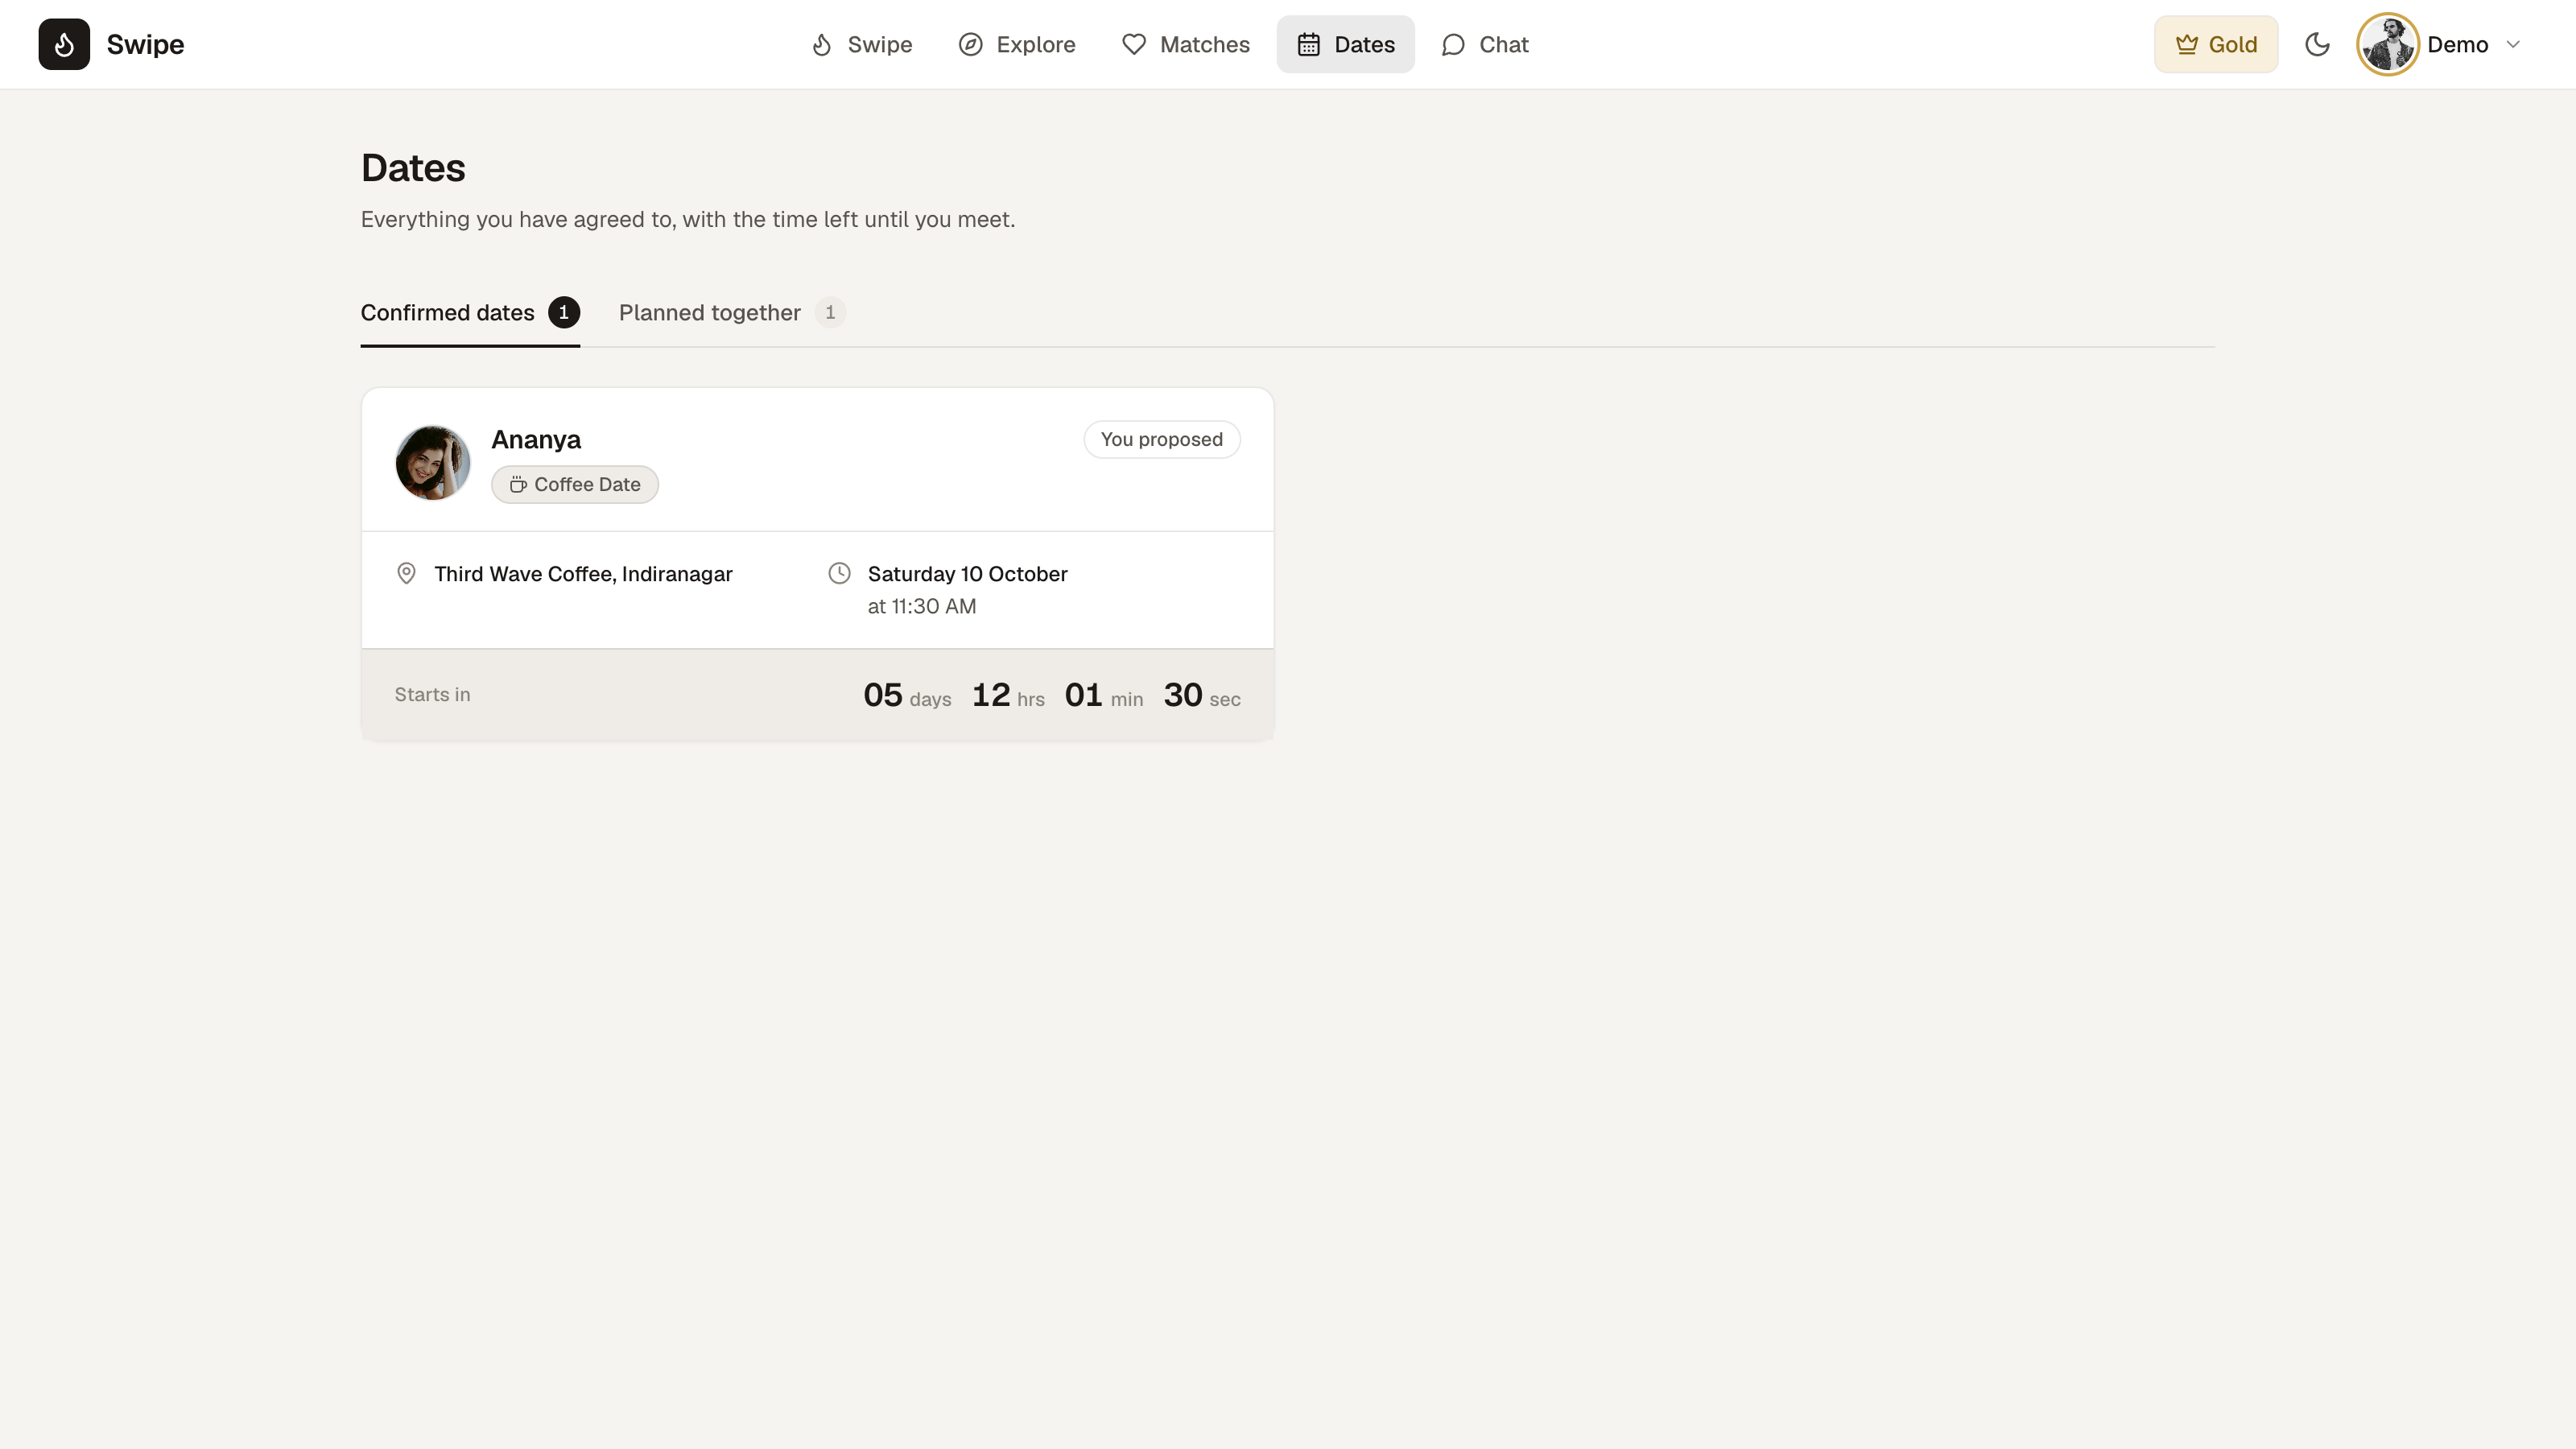Open the Chat section
Viewport: 2576px width, 1449px height.
coord(1484,44)
